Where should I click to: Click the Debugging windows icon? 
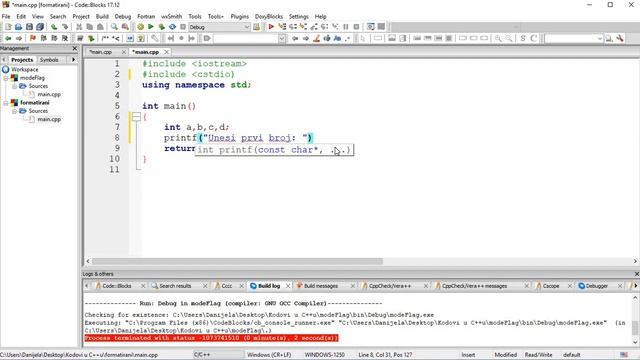371,27
